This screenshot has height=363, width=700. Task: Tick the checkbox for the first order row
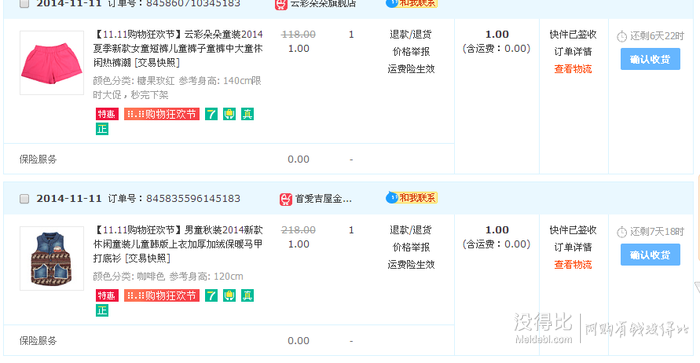pyautogui.click(x=25, y=4)
